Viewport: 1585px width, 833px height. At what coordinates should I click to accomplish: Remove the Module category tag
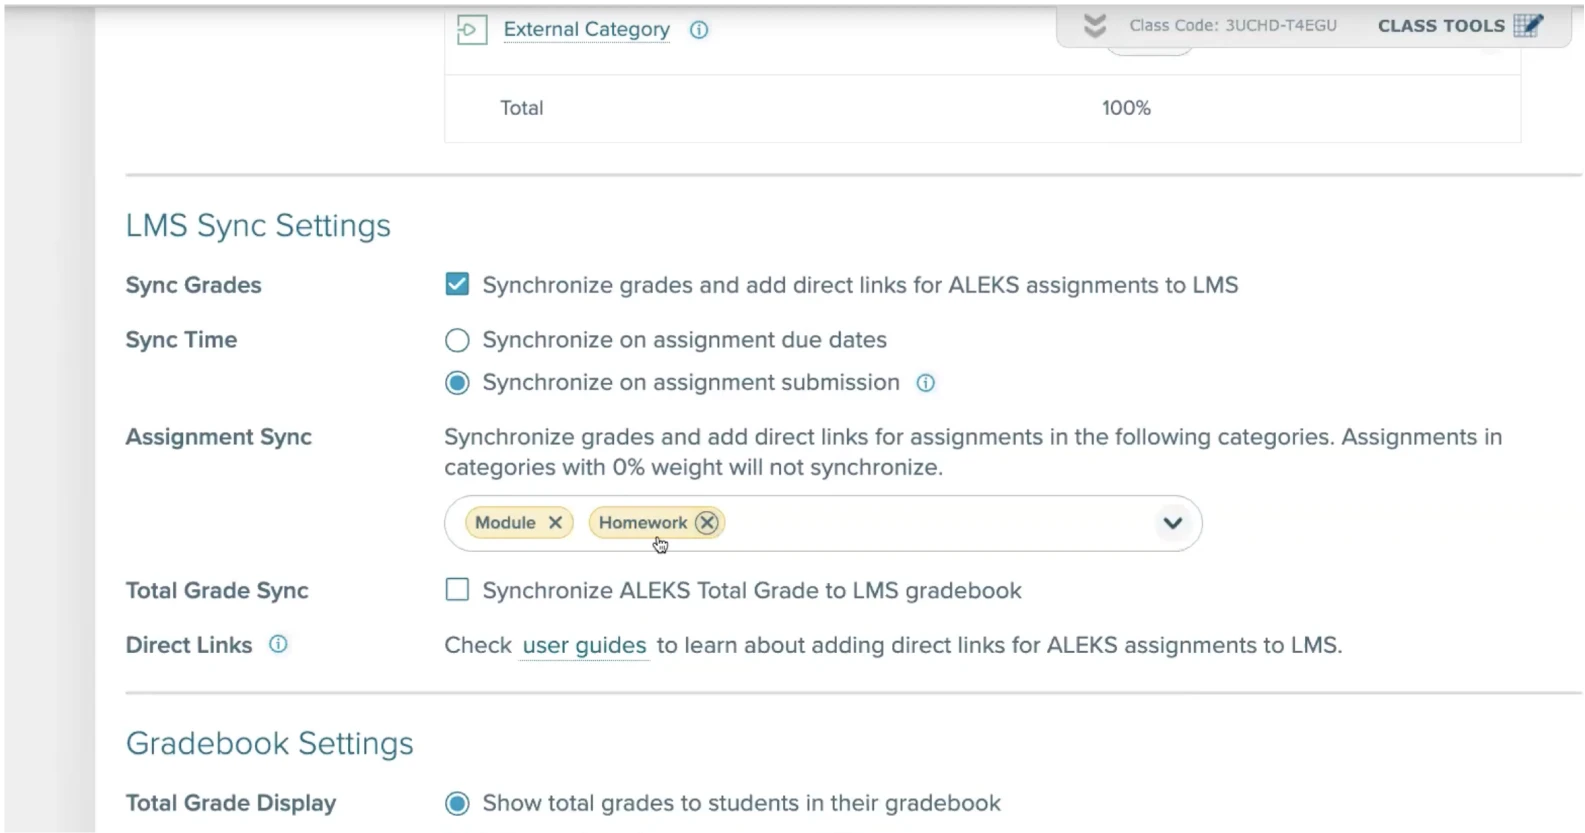(555, 523)
